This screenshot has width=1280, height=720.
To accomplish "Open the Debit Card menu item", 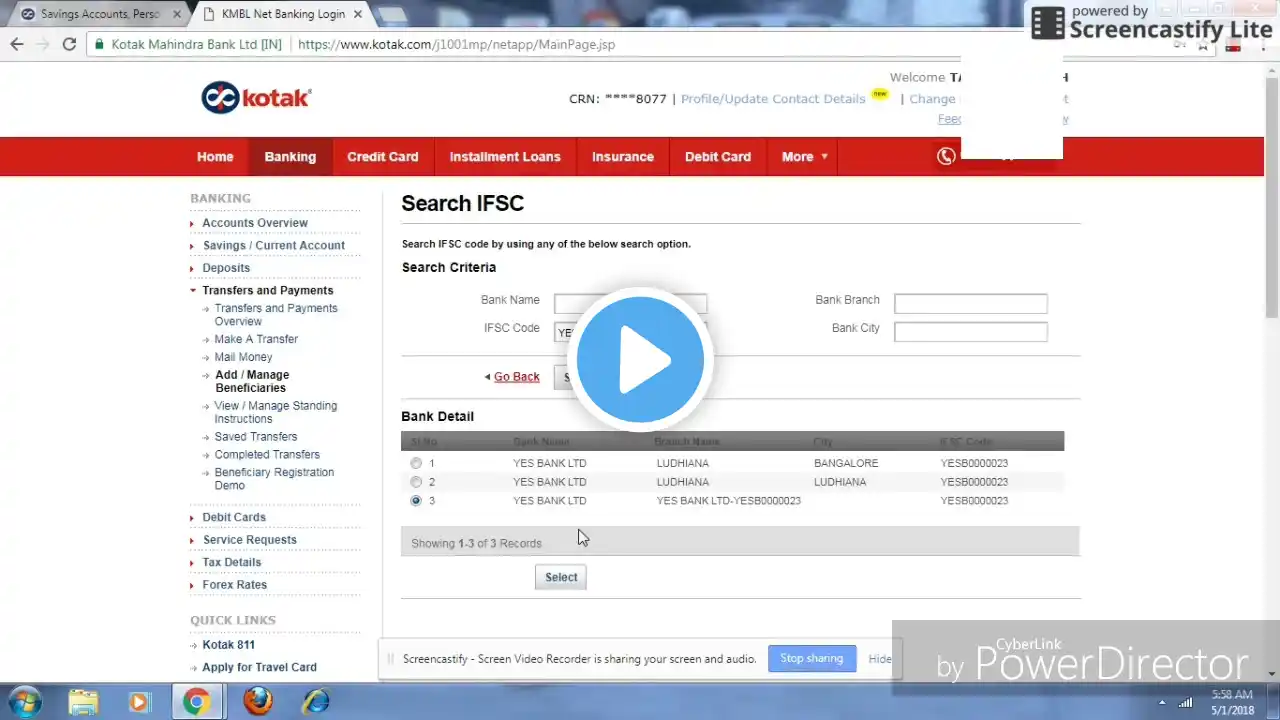I will pos(718,157).
